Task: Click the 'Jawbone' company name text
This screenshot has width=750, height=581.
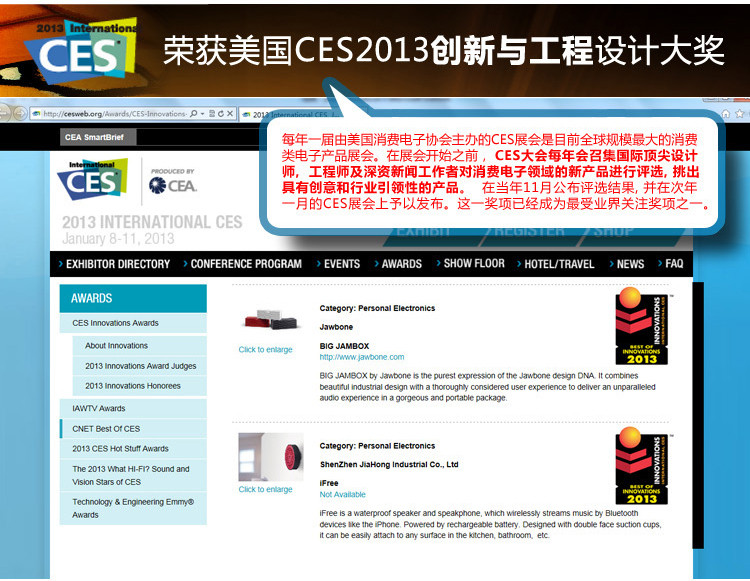Action: (x=336, y=327)
